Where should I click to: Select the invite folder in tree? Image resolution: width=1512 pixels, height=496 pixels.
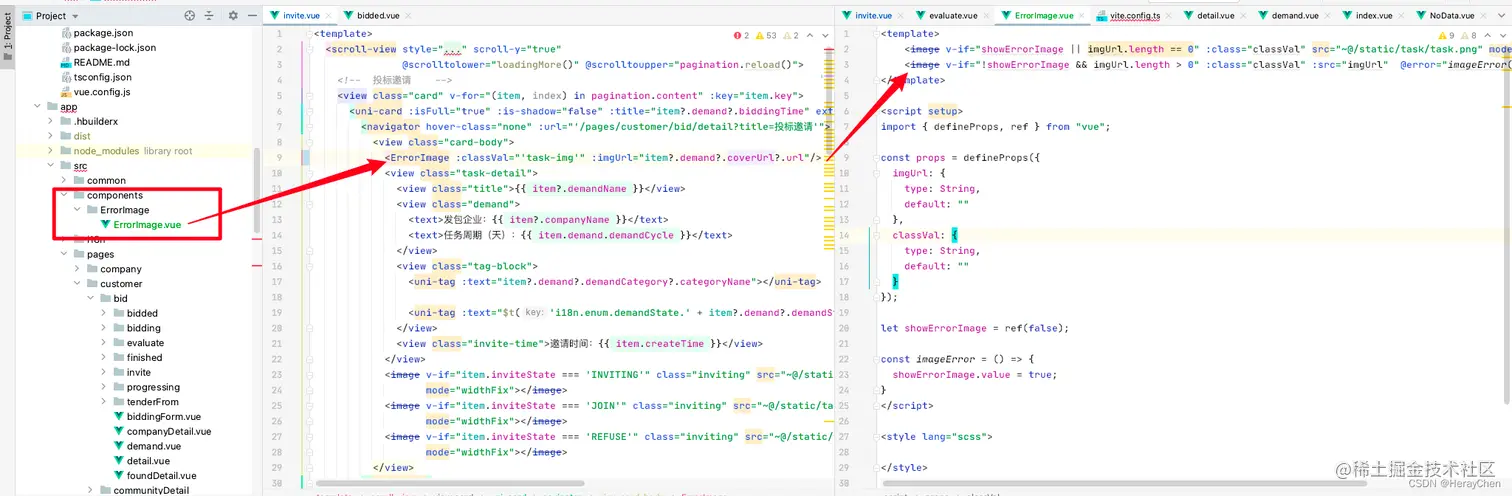(131, 372)
